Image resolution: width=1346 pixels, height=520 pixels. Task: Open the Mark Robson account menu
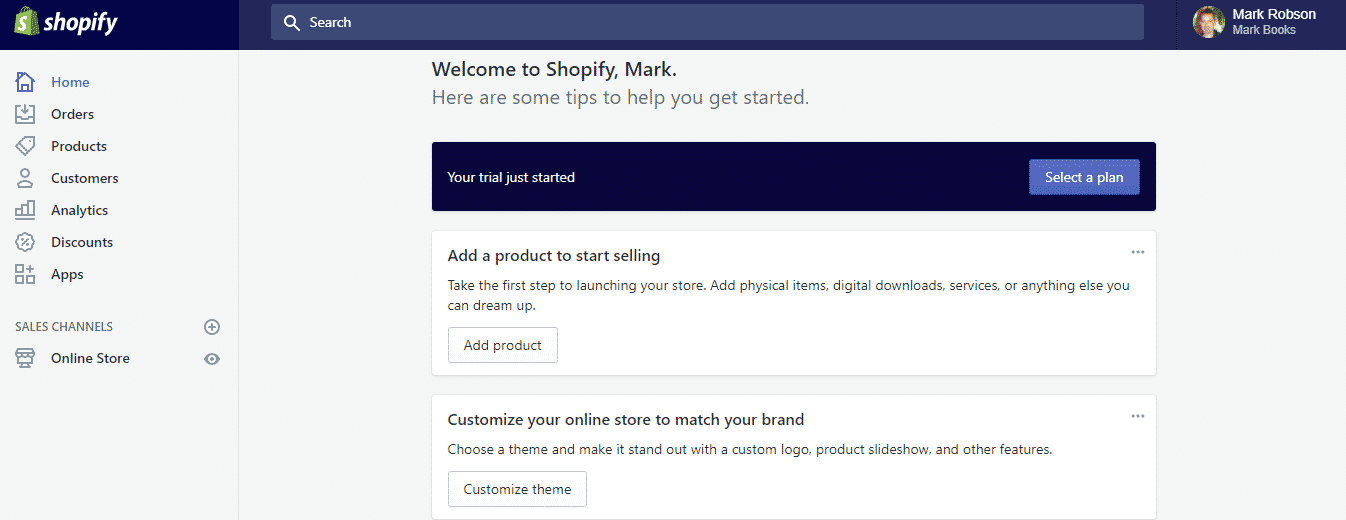[x=1260, y=22]
